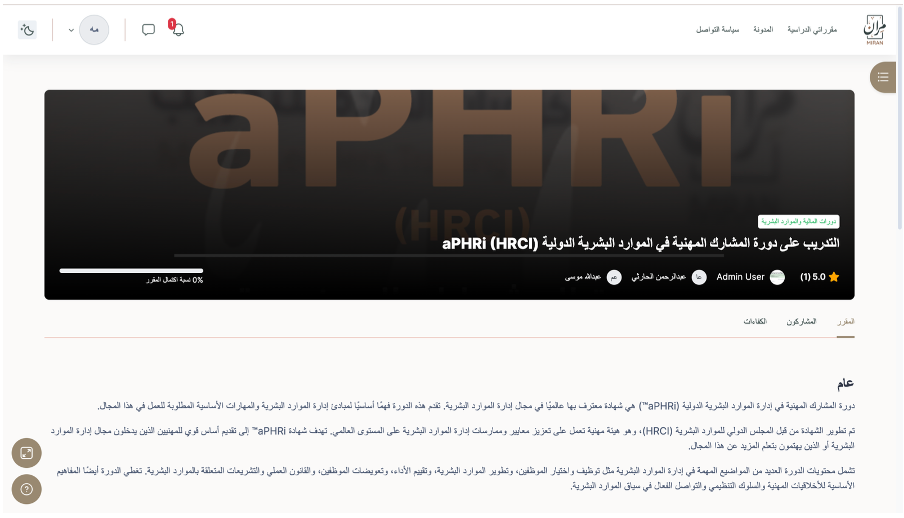Toggle dark mode with the moon icon
Screen dimensions: 904x518
tap(27, 30)
